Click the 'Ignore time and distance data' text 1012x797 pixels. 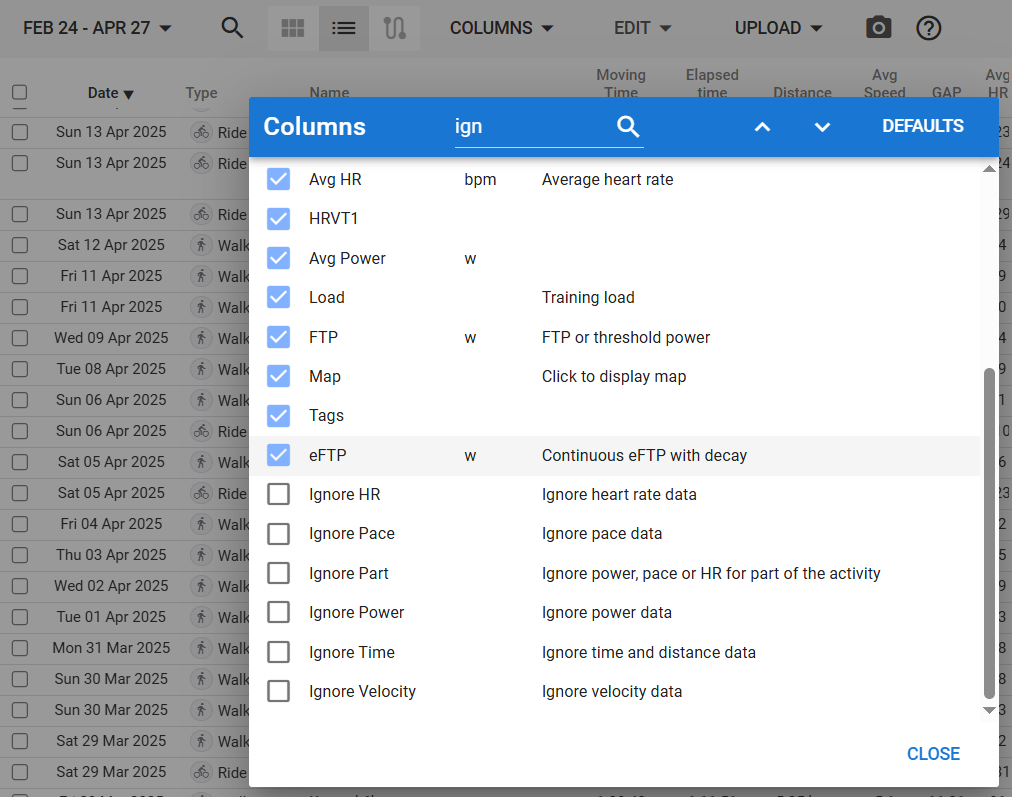point(649,652)
